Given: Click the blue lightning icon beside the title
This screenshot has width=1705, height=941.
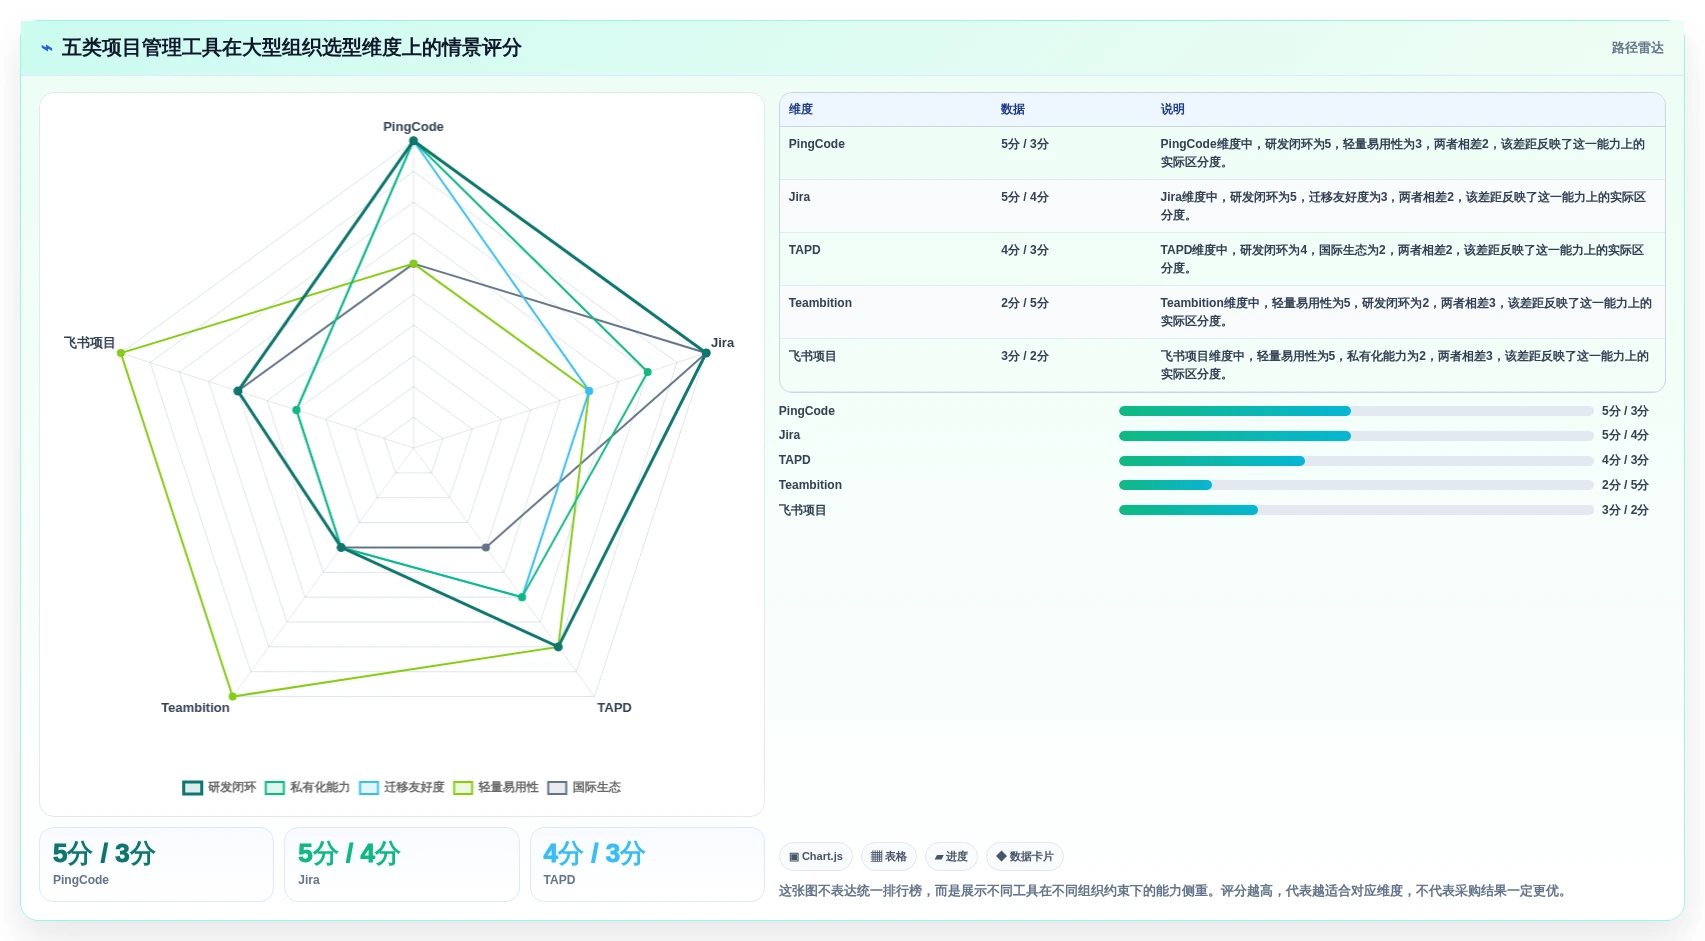Looking at the screenshot, I should (x=47, y=48).
